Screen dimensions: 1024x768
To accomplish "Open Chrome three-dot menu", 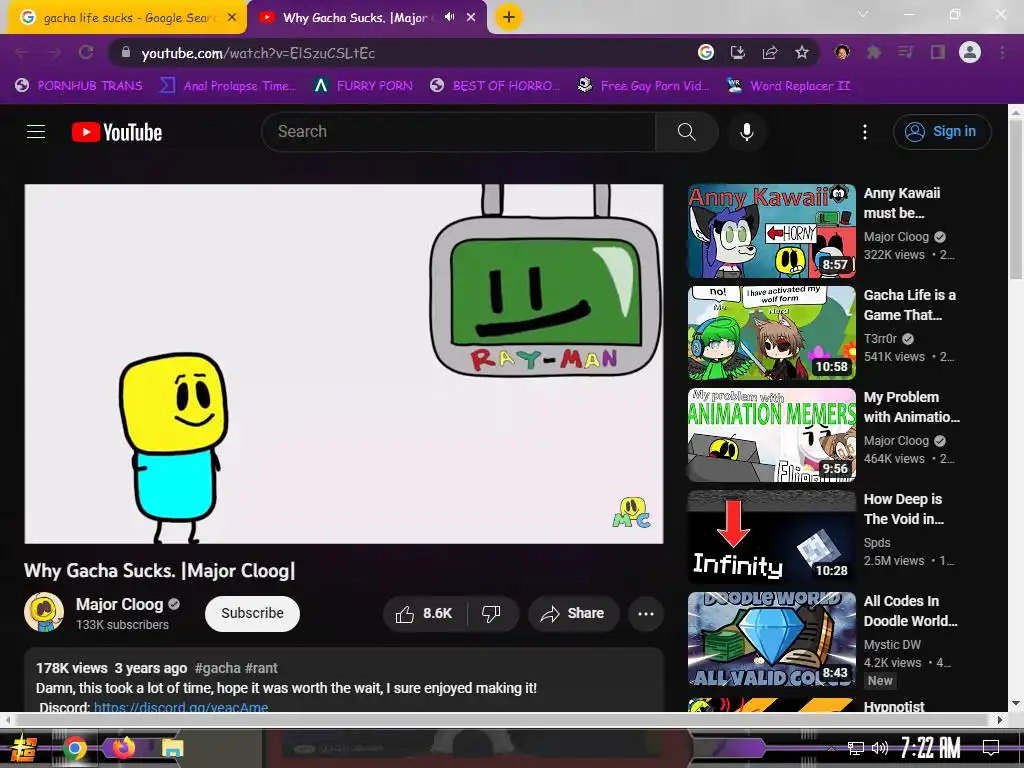I will (x=1002, y=52).
